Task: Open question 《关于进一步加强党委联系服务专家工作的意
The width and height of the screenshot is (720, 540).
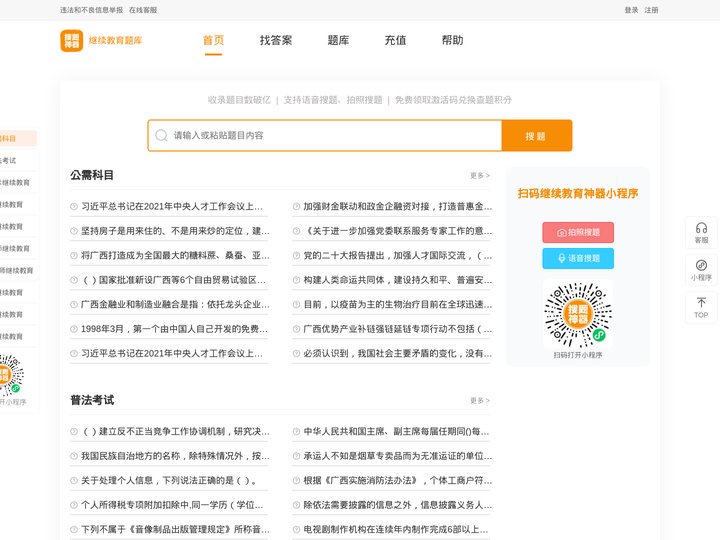Action: coord(398,231)
